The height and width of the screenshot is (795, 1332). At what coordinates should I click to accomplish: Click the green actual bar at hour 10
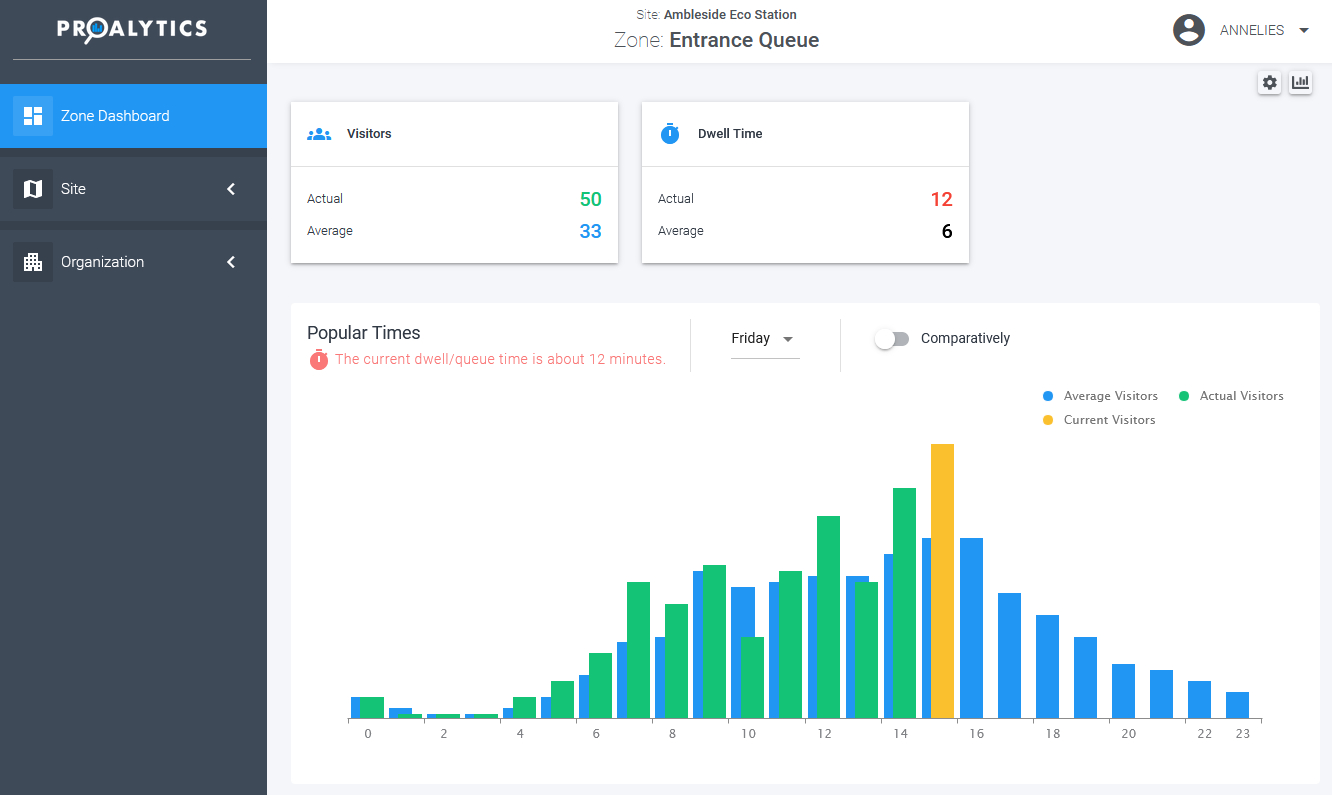point(752,677)
